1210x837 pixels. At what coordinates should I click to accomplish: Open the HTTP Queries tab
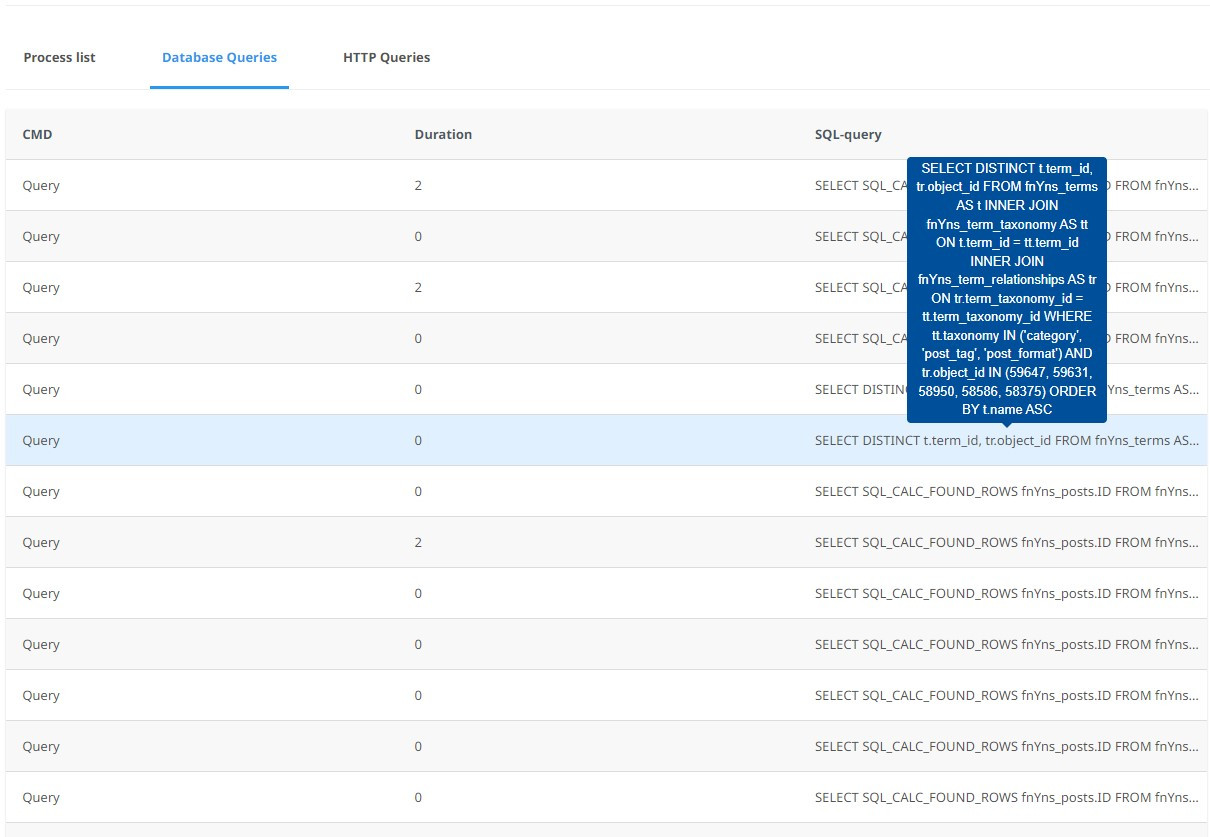(387, 57)
